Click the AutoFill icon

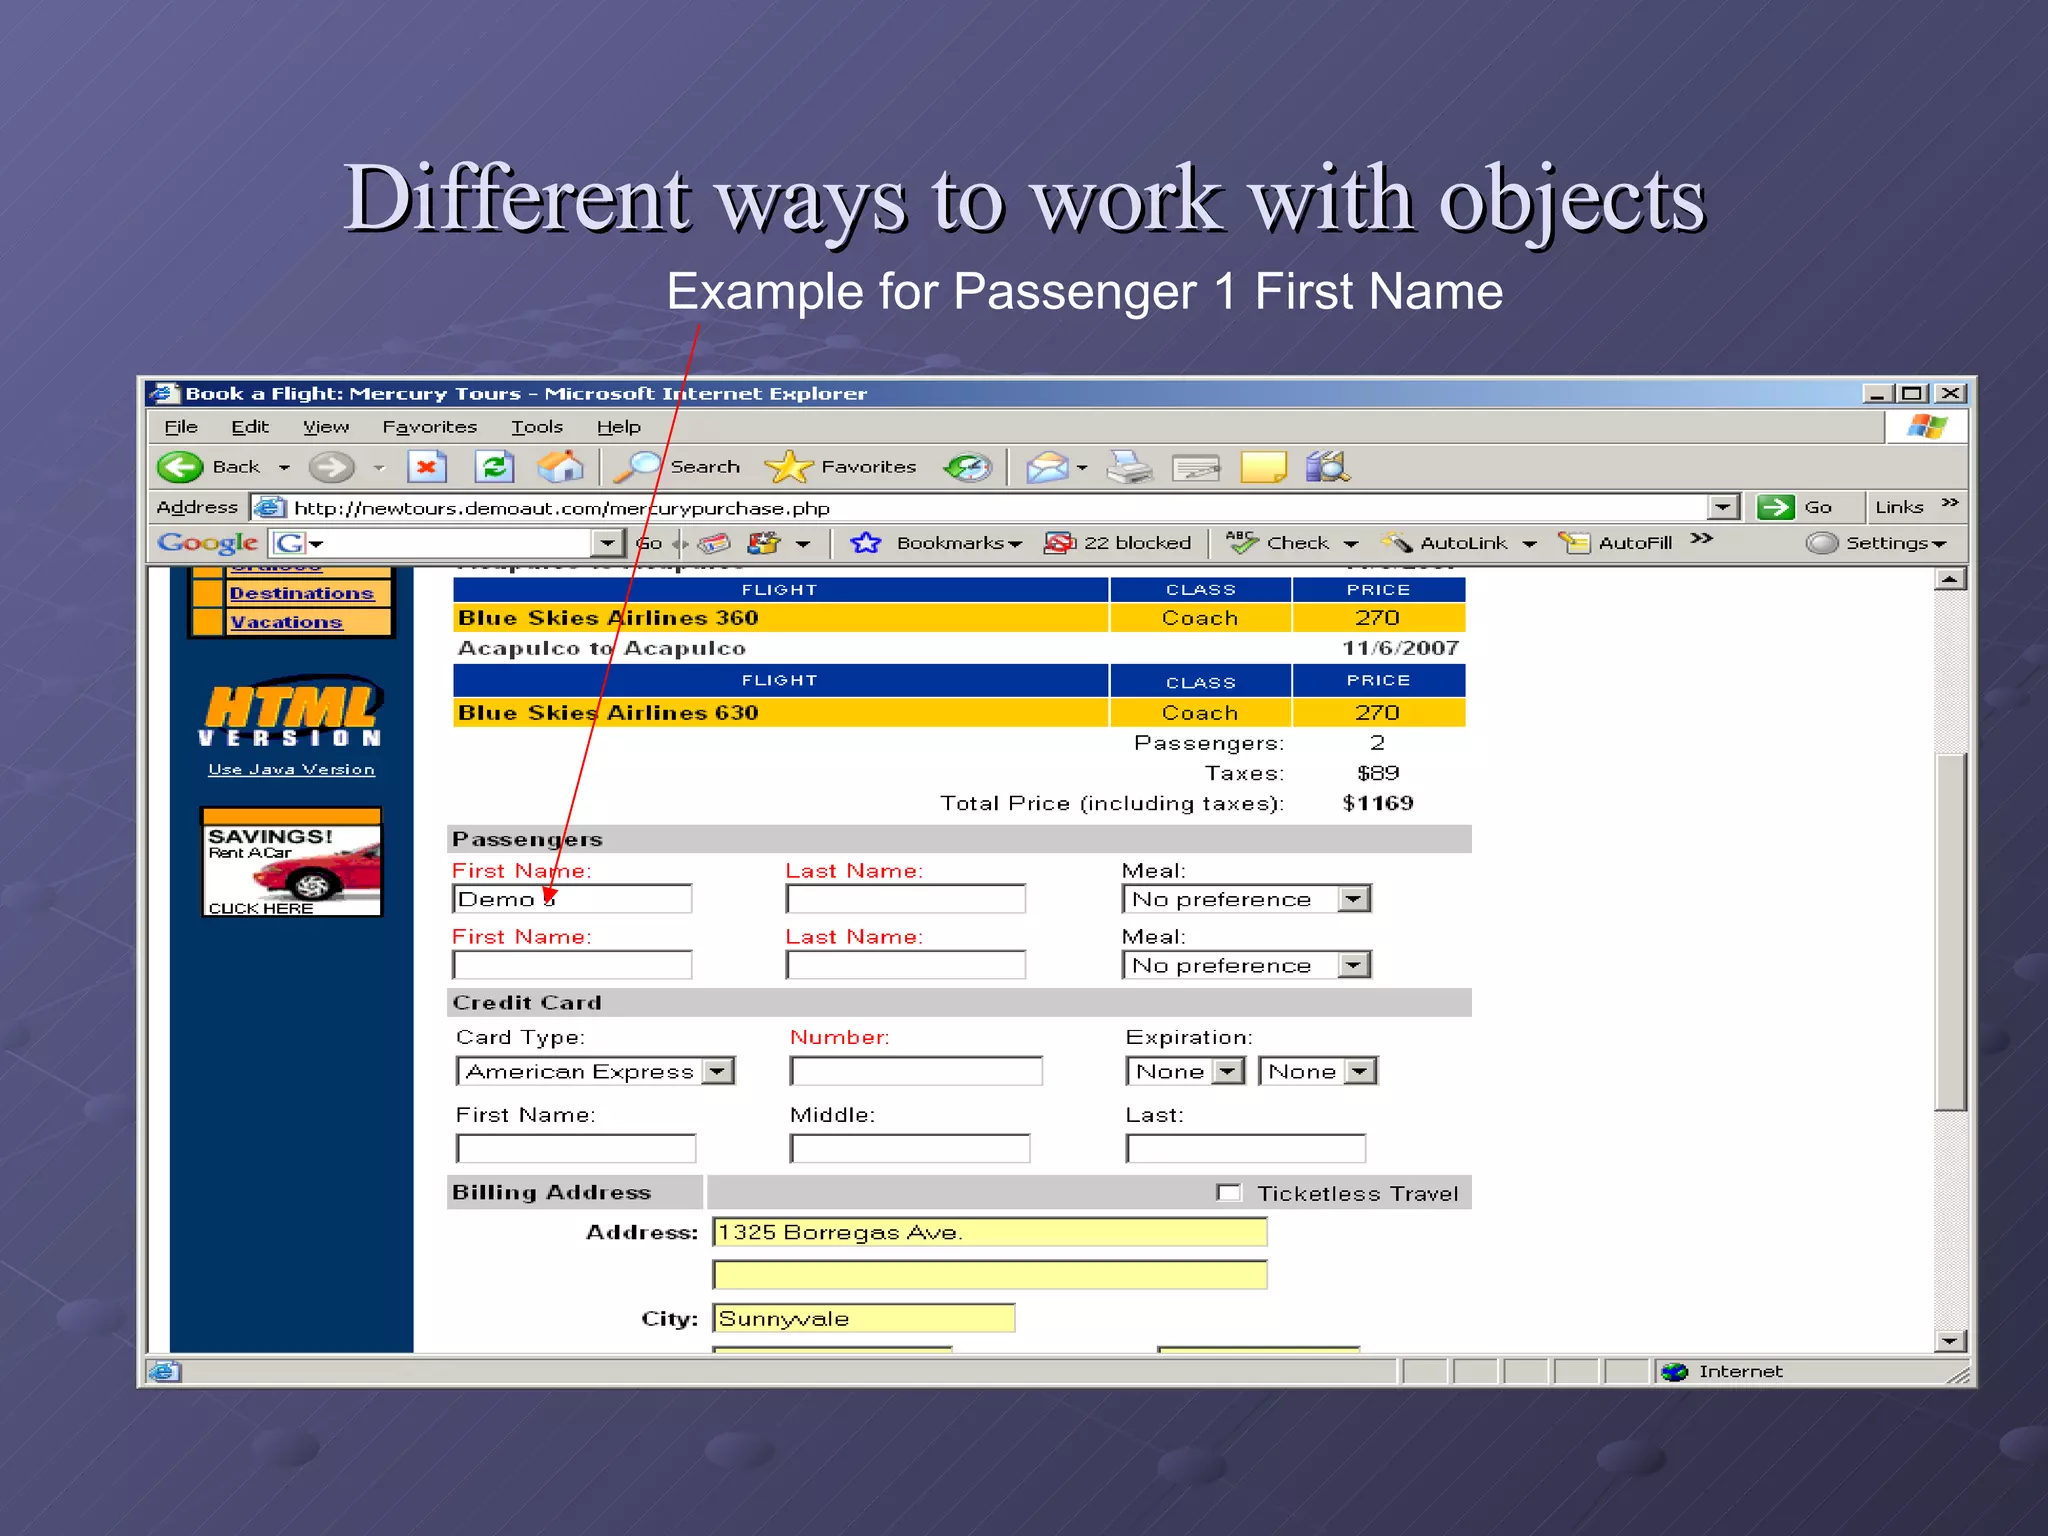pos(1574,543)
